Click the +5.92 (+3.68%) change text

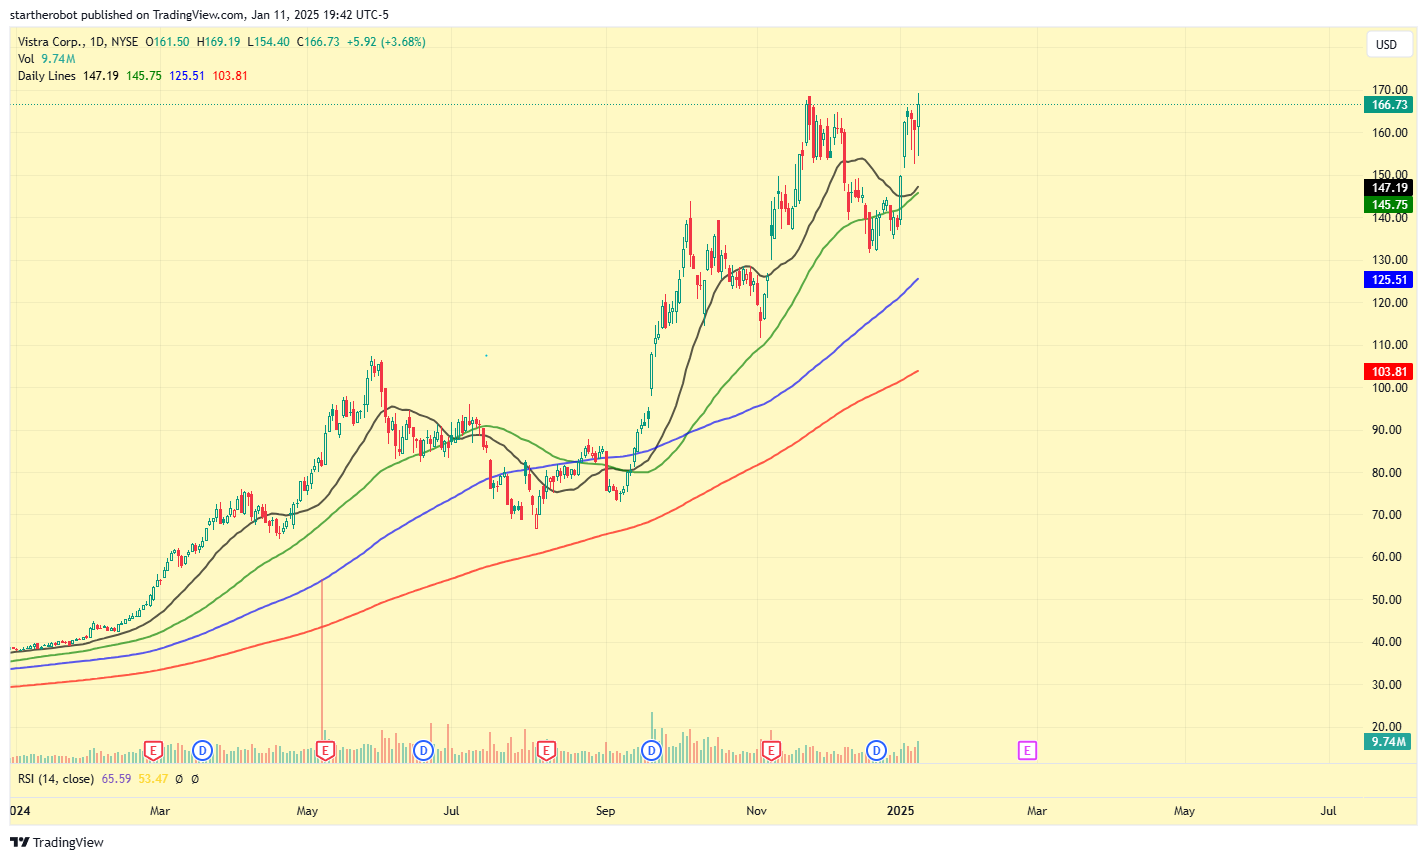click(386, 42)
